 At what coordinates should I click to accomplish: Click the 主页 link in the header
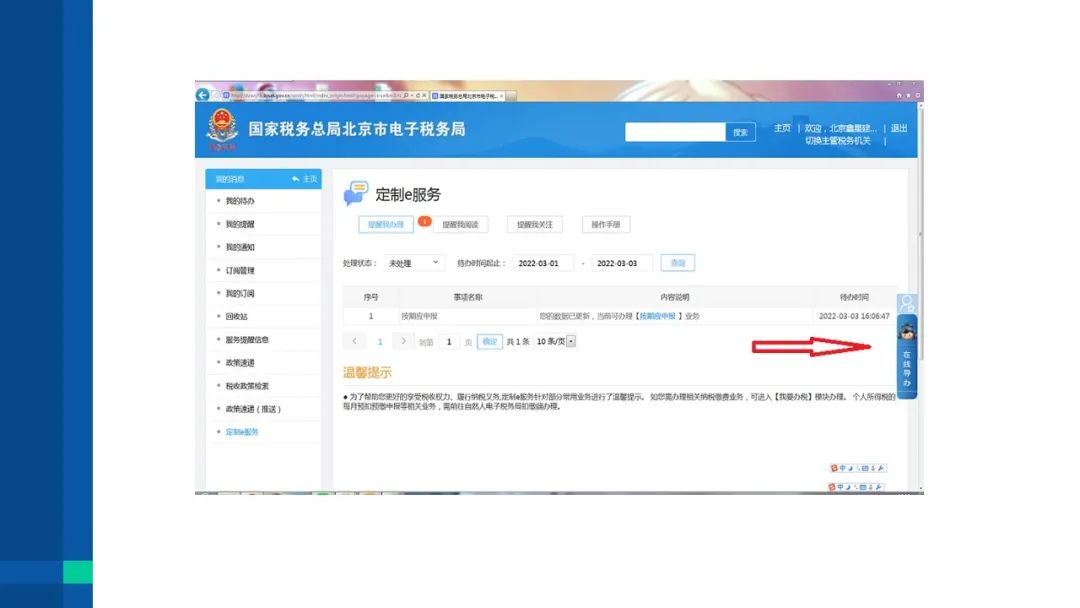782,128
